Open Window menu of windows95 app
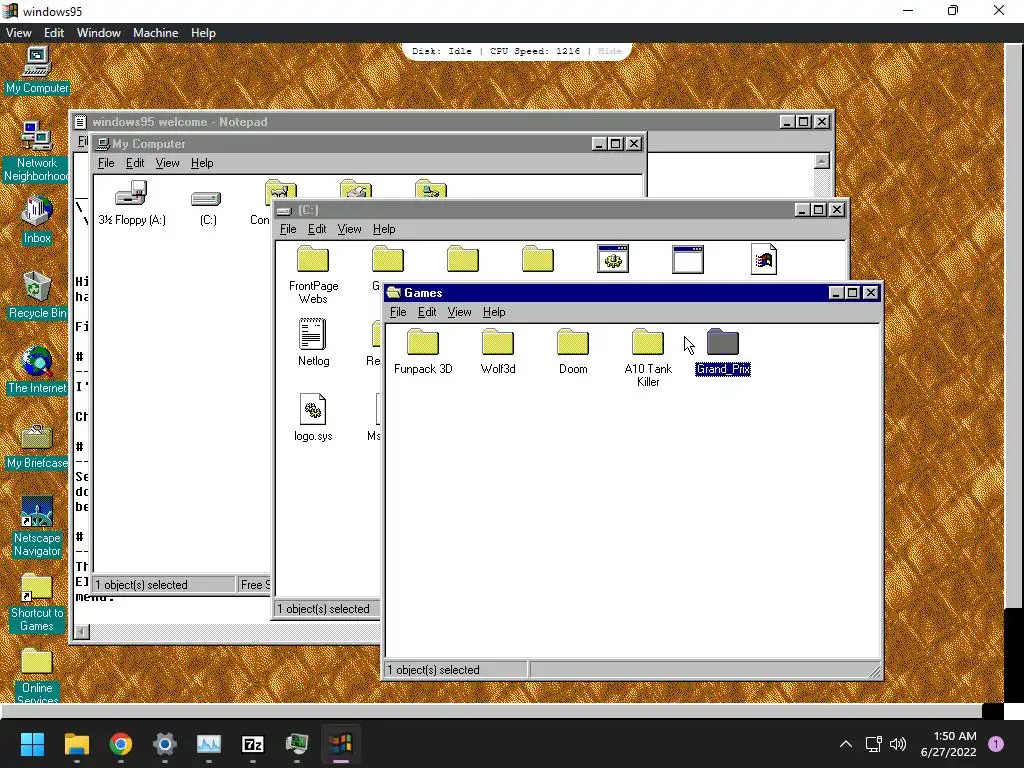This screenshot has width=1024, height=768. tap(99, 33)
